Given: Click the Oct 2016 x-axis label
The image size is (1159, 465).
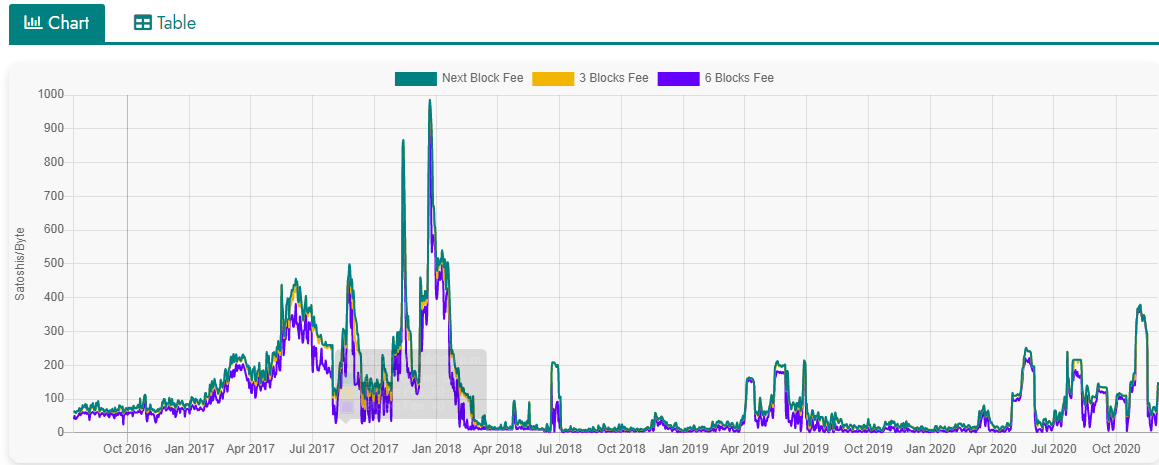Looking at the screenshot, I should point(127,449).
